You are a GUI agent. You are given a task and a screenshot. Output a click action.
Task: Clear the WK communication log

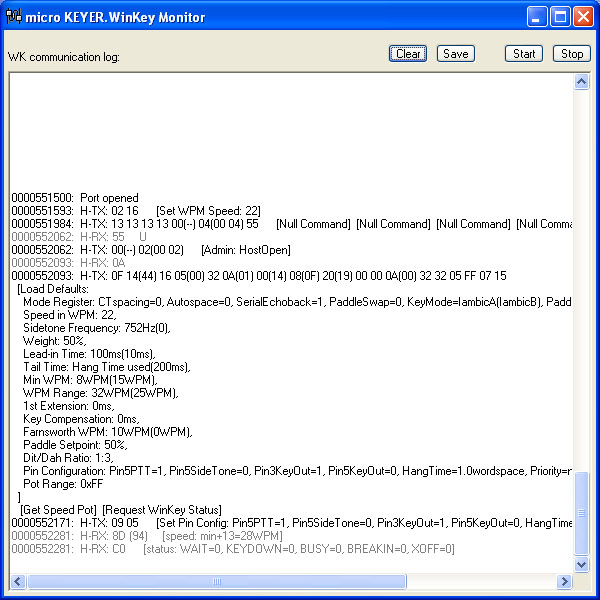pyautogui.click(x=408, y=54)
